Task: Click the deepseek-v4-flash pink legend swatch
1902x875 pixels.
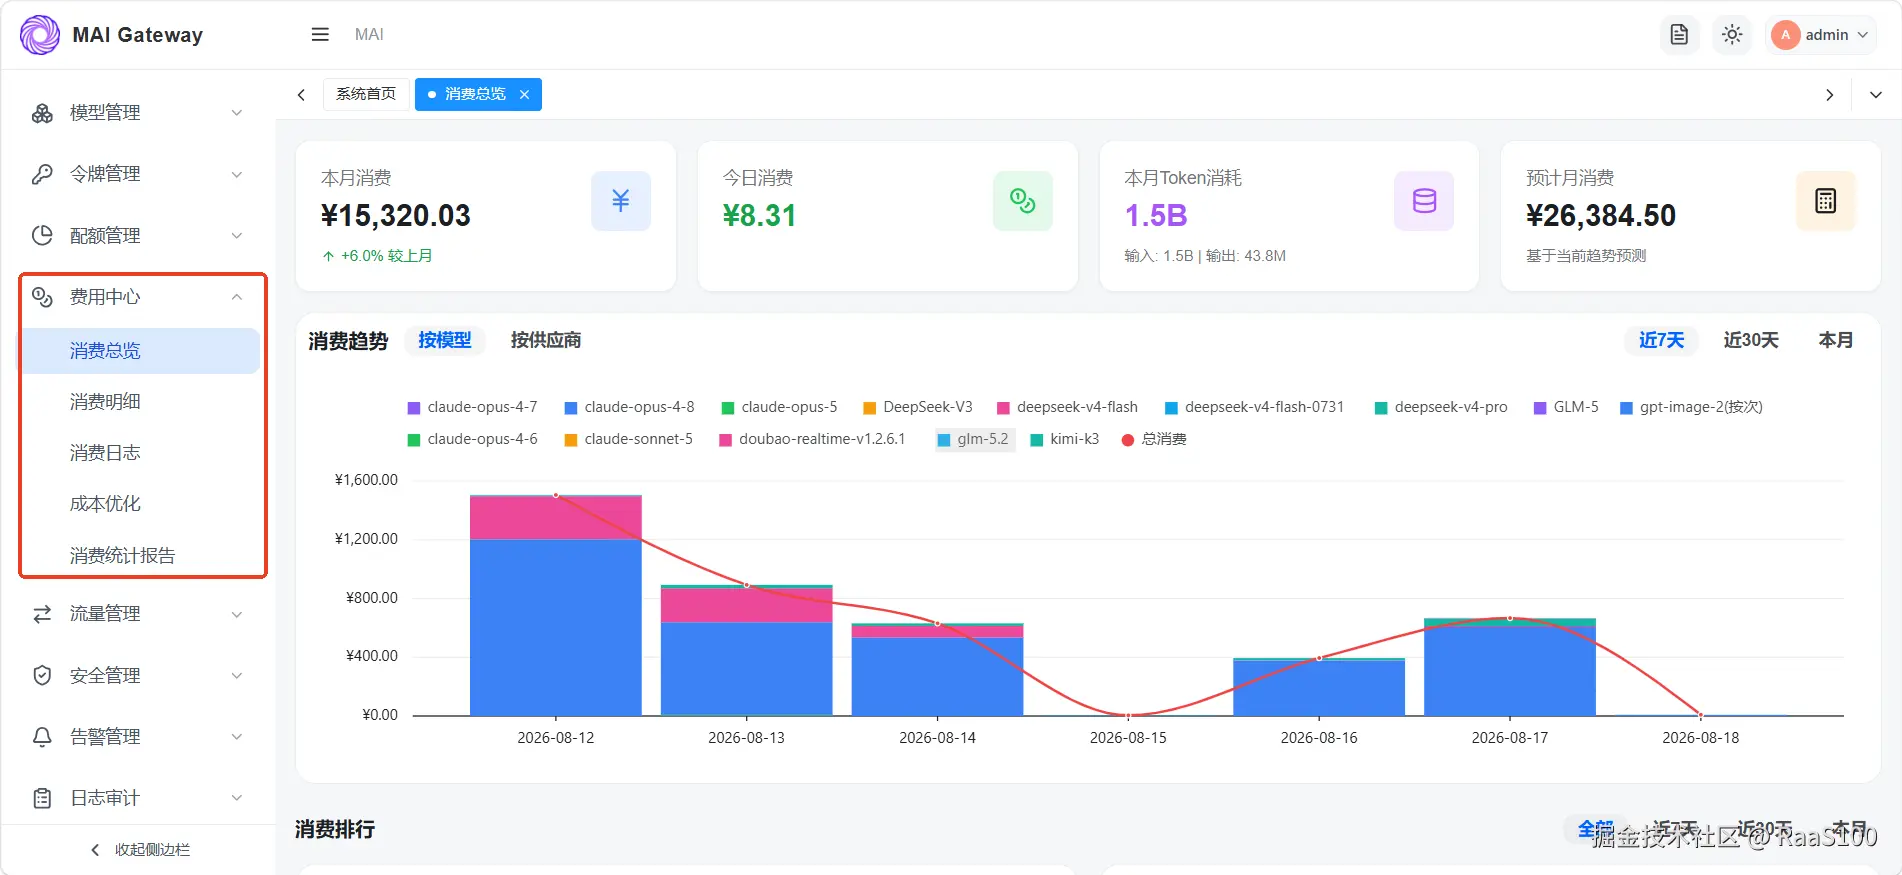Action: [1003, 408]
